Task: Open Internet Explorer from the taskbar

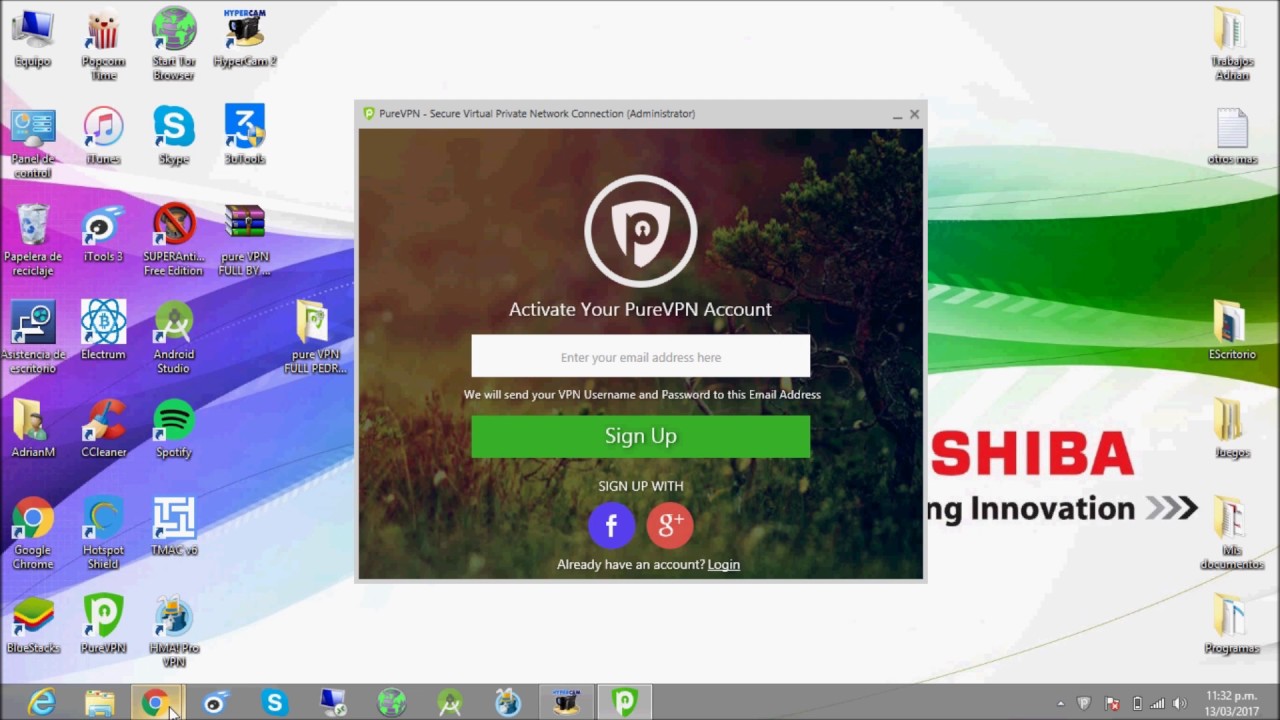Action: point(41,703)
